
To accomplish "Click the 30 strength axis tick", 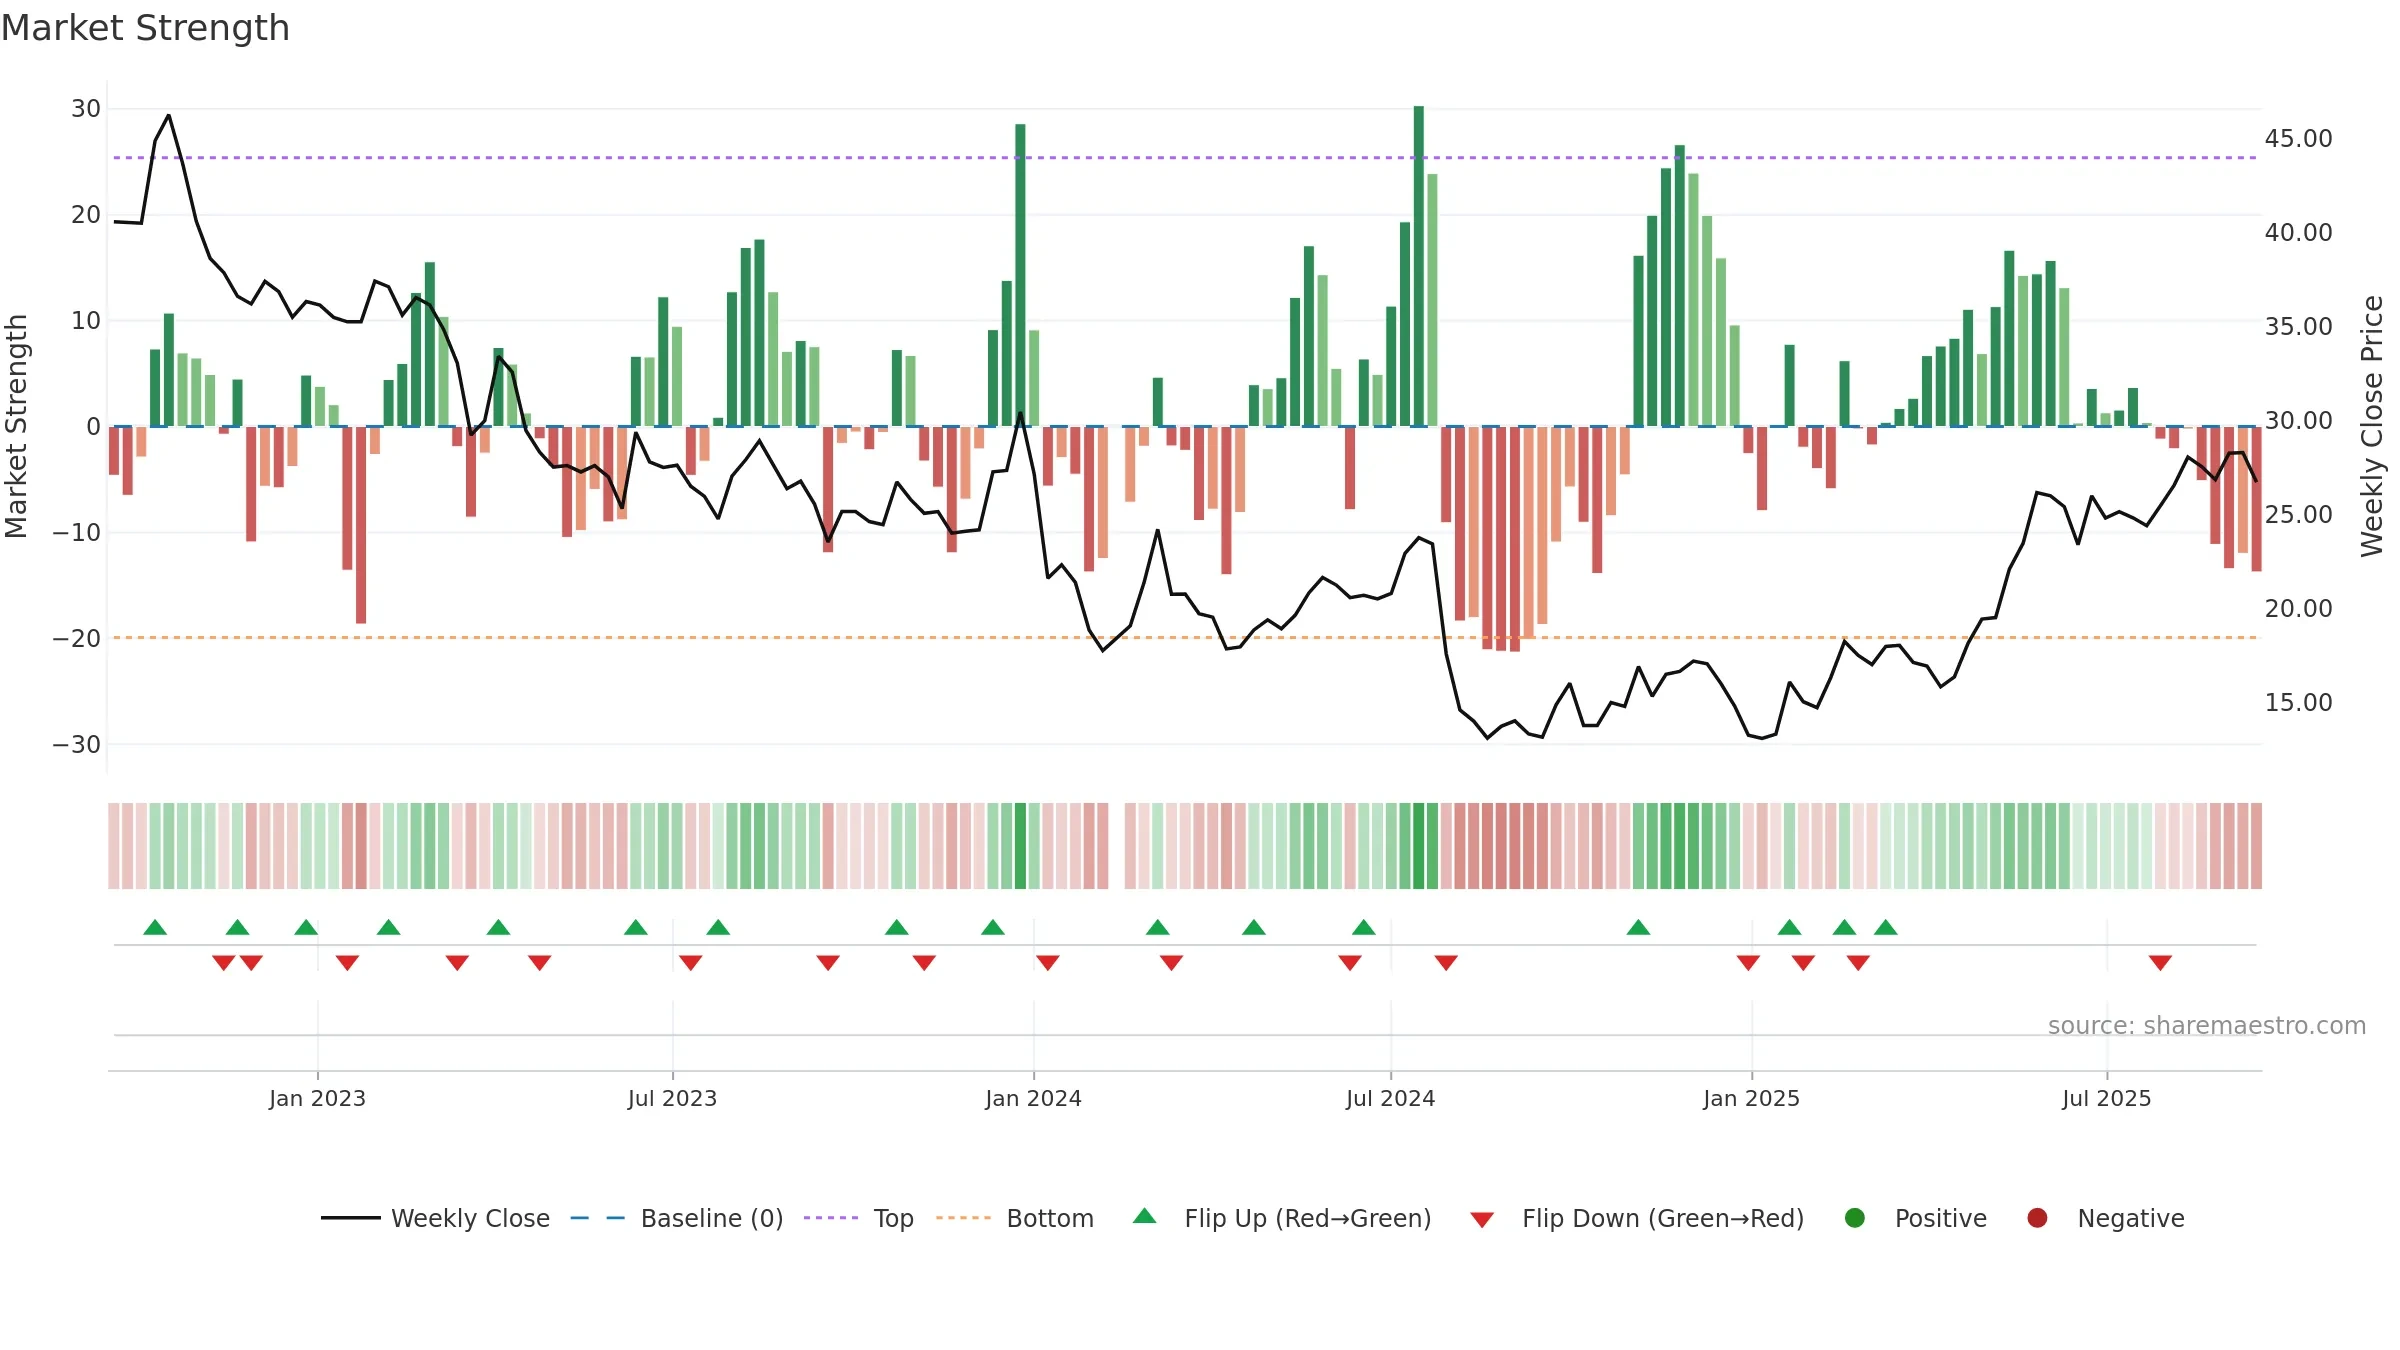I will (86, 108).
